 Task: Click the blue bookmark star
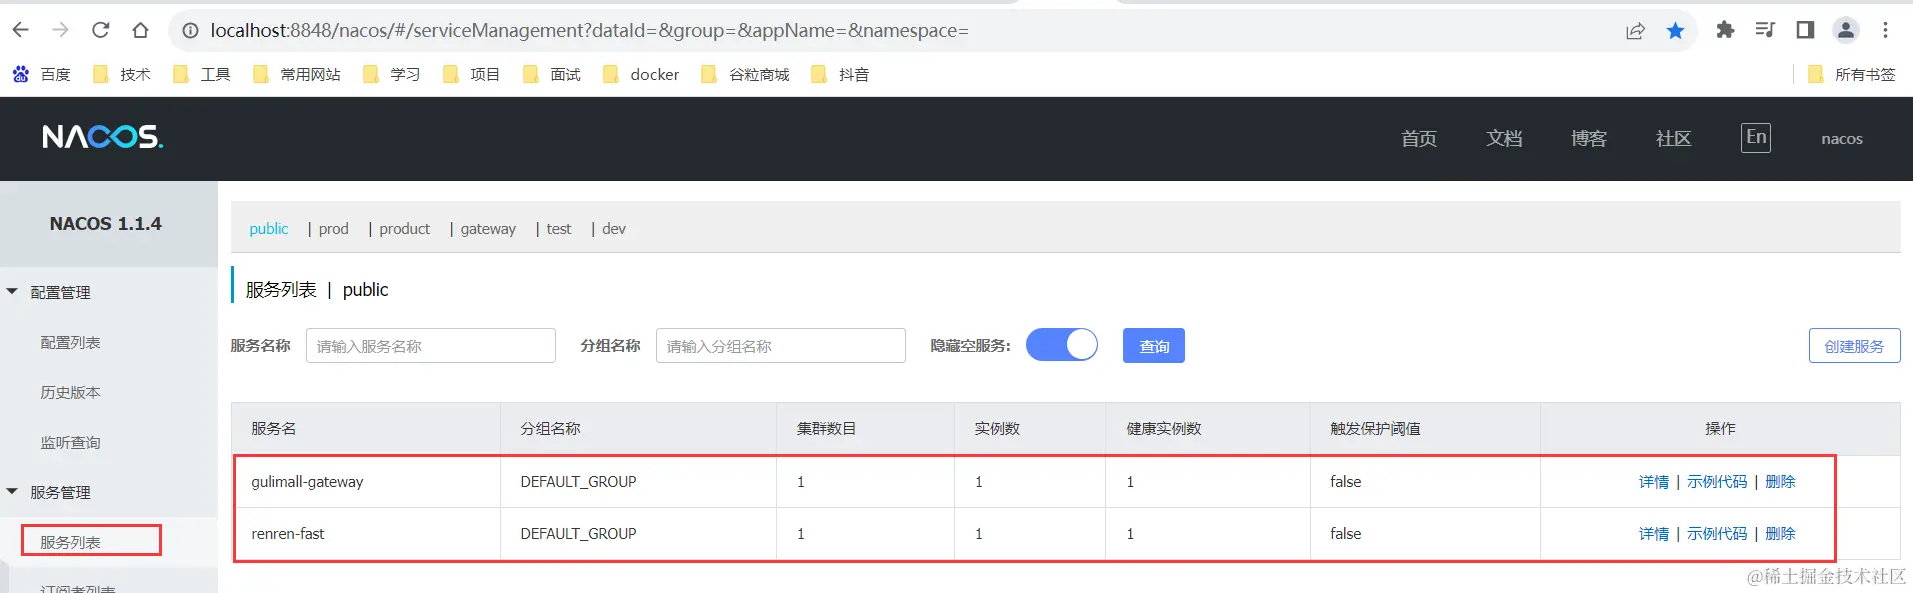(x=1675, y=31)
